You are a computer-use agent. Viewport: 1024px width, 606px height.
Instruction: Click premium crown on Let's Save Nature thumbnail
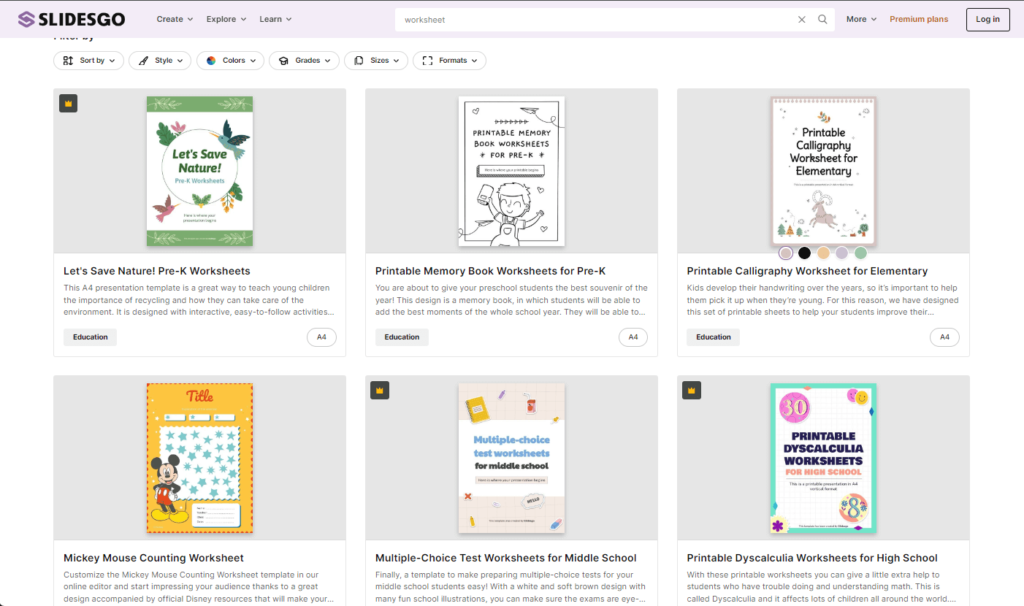click(x=68, y=103)
